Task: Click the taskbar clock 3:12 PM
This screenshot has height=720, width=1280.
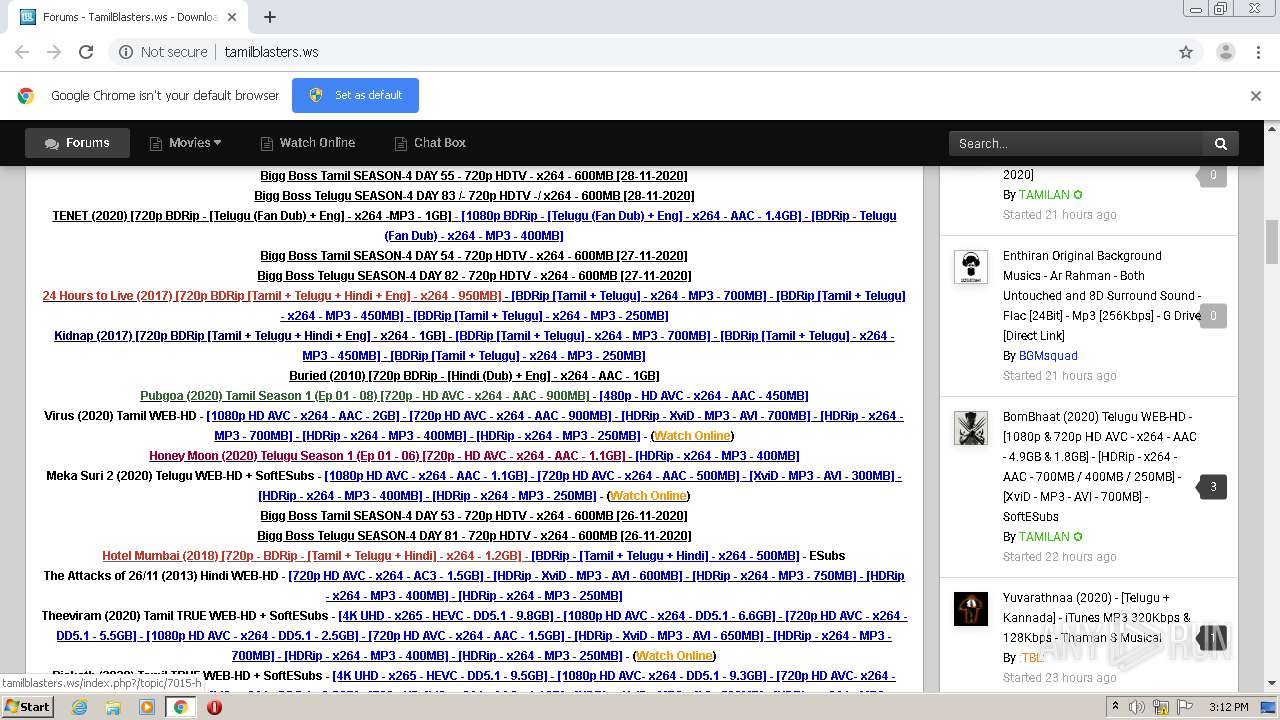Action: [x=1228, y=707]
